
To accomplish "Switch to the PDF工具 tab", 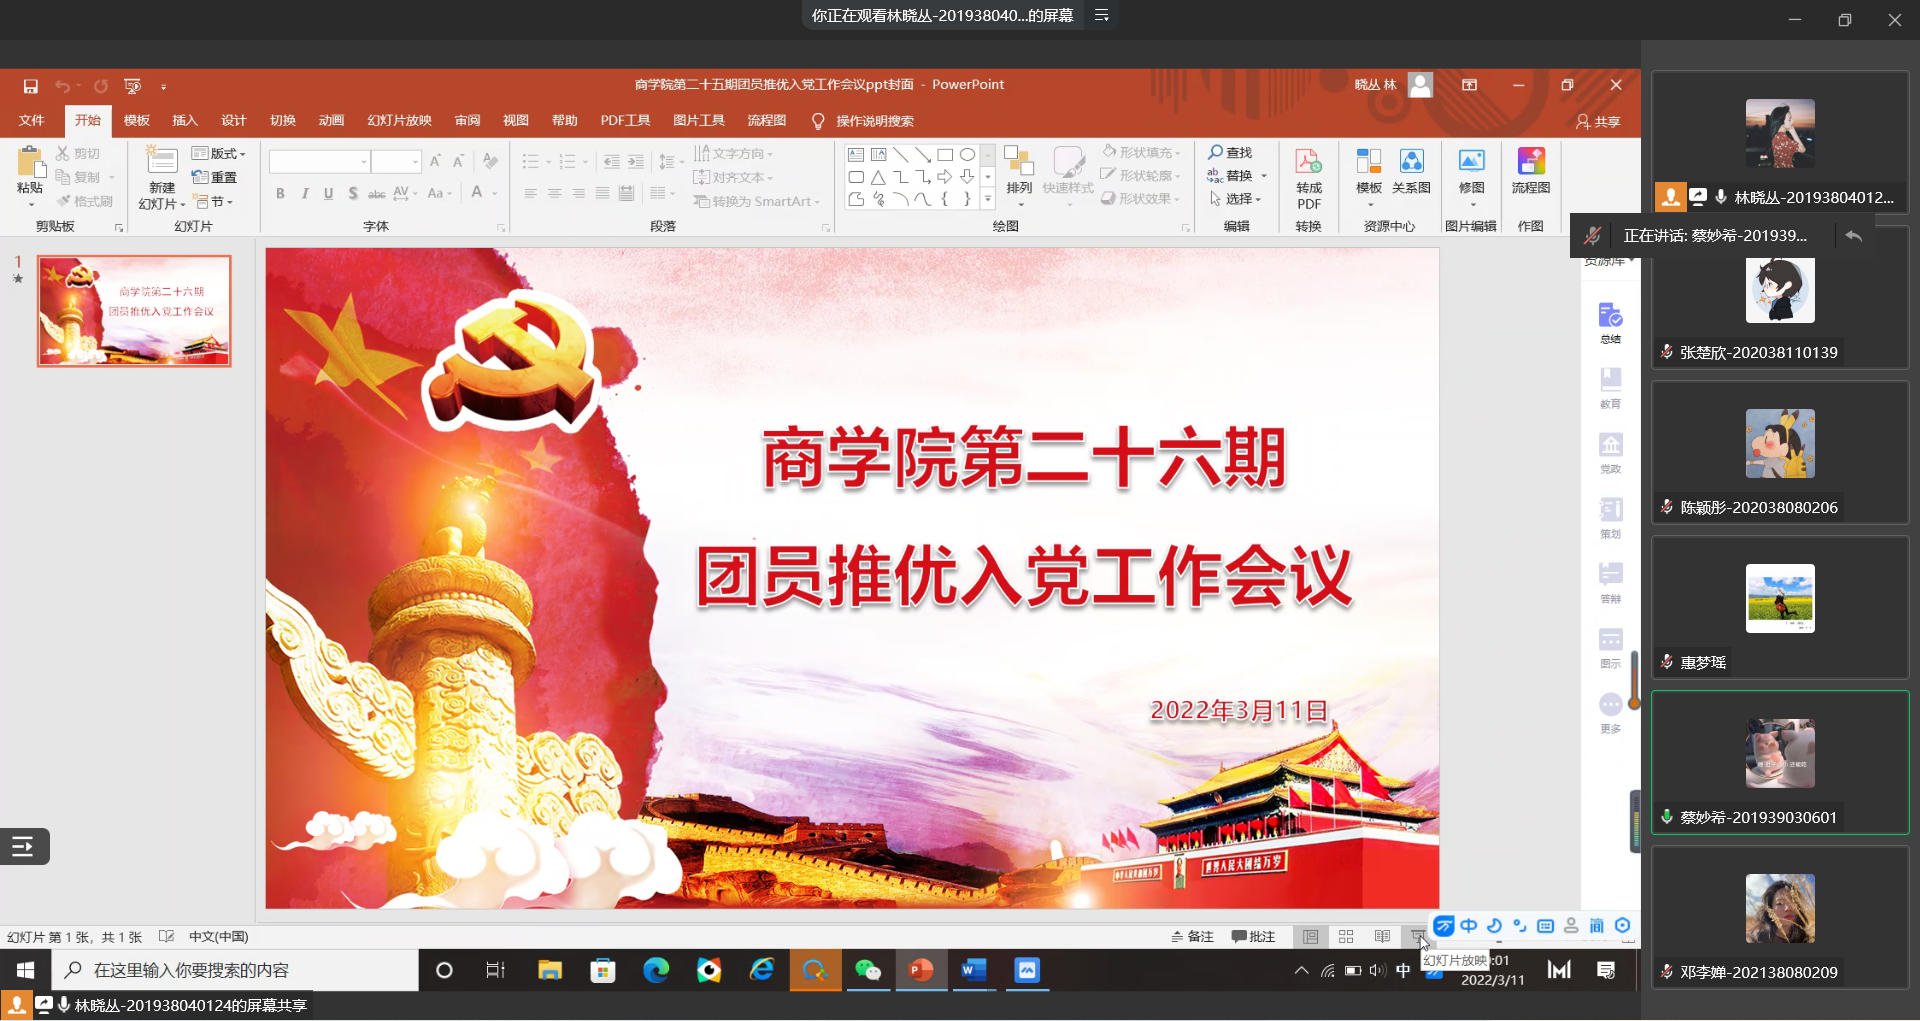I will coord(625,120).
